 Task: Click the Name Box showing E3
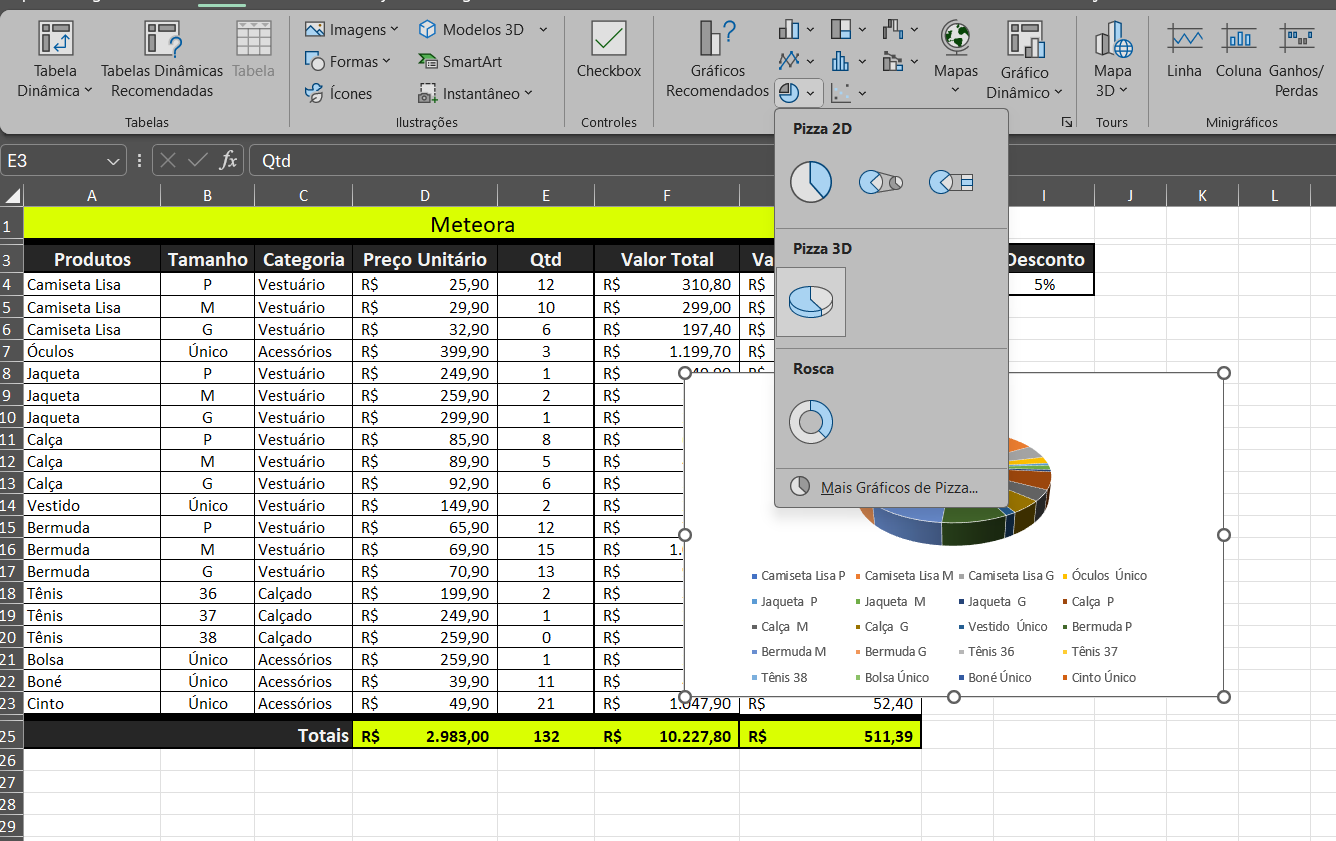coord(53,160)
